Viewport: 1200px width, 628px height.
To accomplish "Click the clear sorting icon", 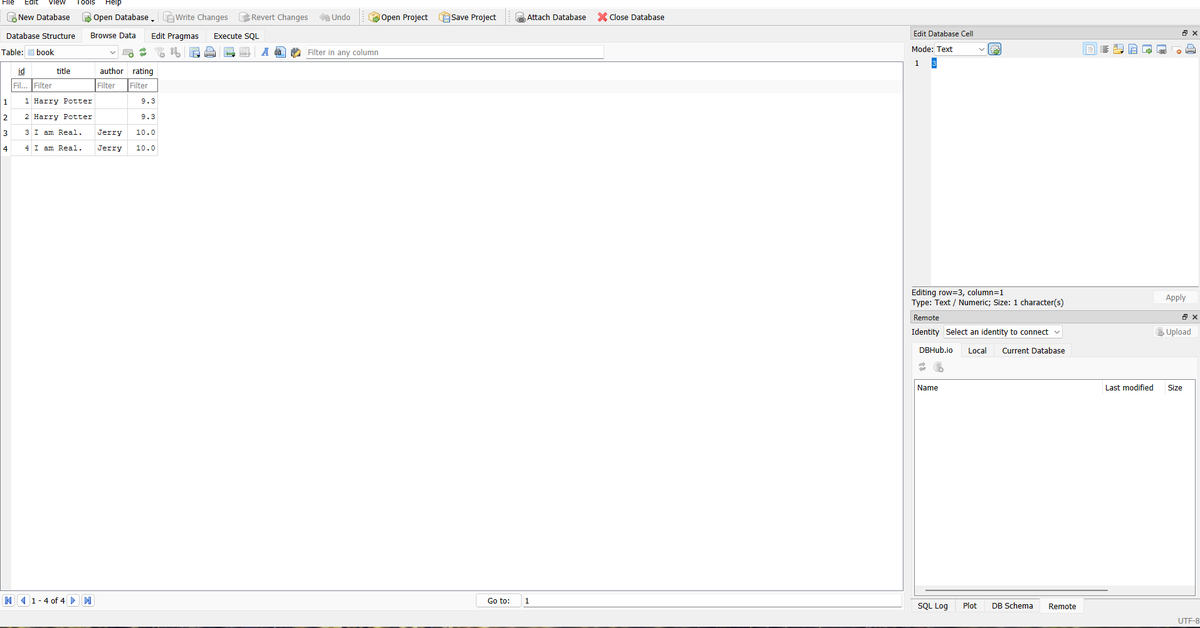I will pyautogui.click(x=175, y=52).
